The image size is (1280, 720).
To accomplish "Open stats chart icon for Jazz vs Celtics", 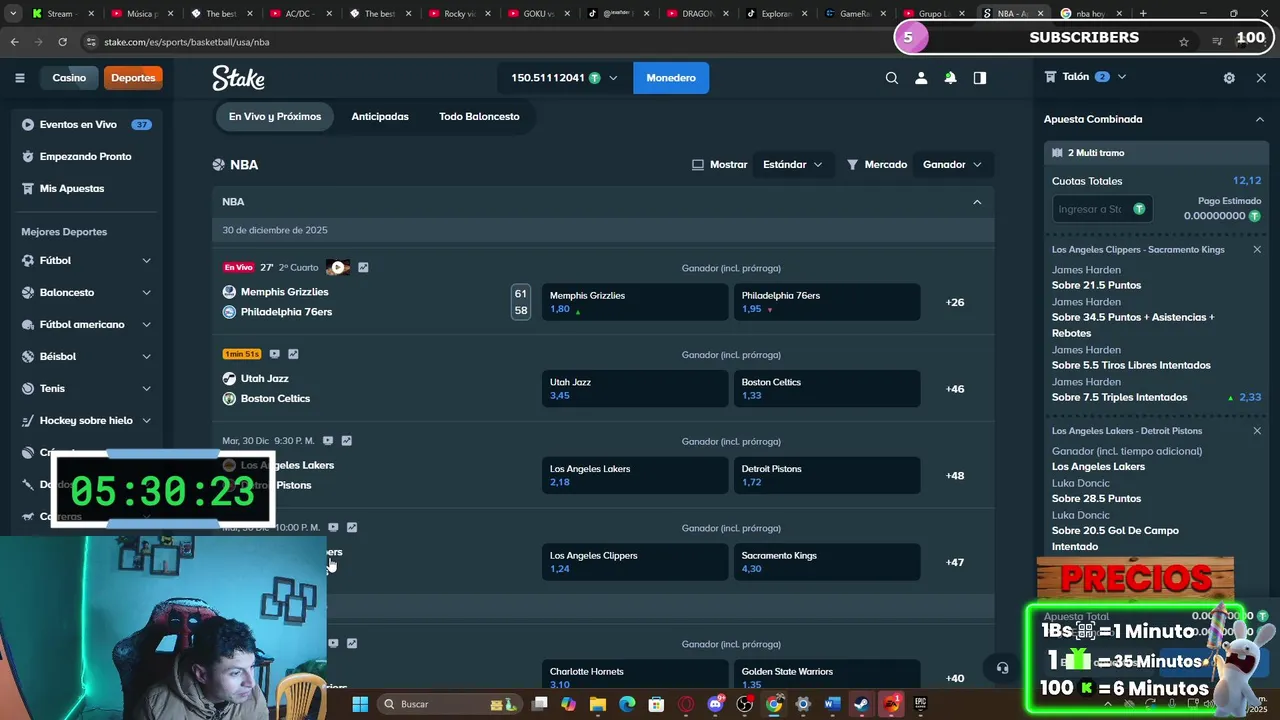I will click(x=293, y=354).
